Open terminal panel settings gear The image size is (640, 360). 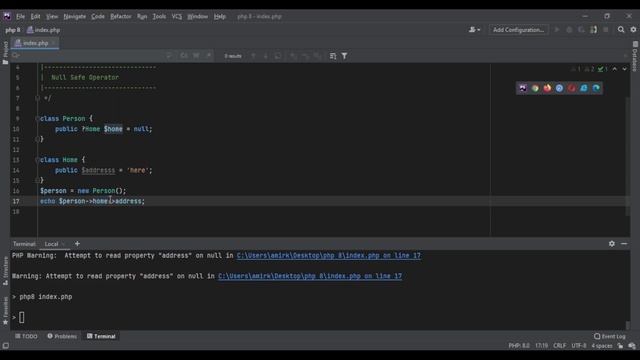point(612,244)
